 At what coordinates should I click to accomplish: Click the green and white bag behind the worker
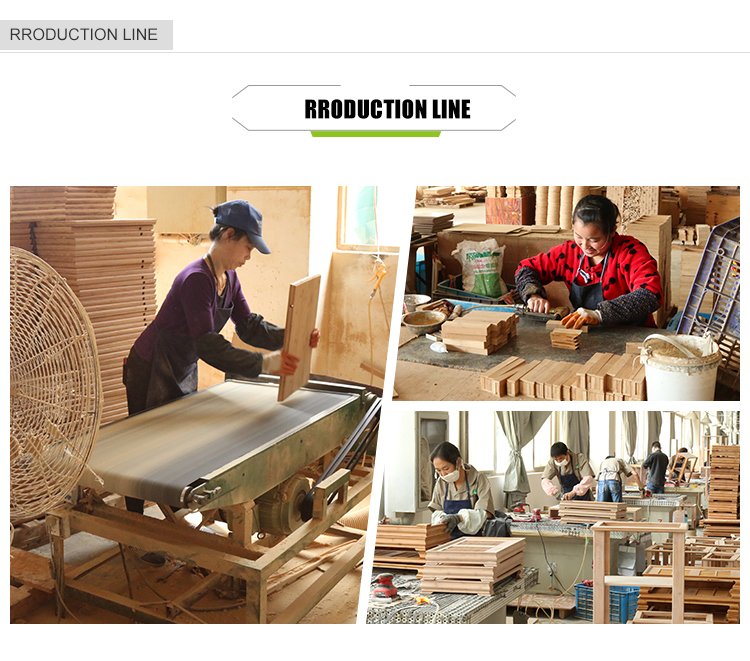(480, 267)
